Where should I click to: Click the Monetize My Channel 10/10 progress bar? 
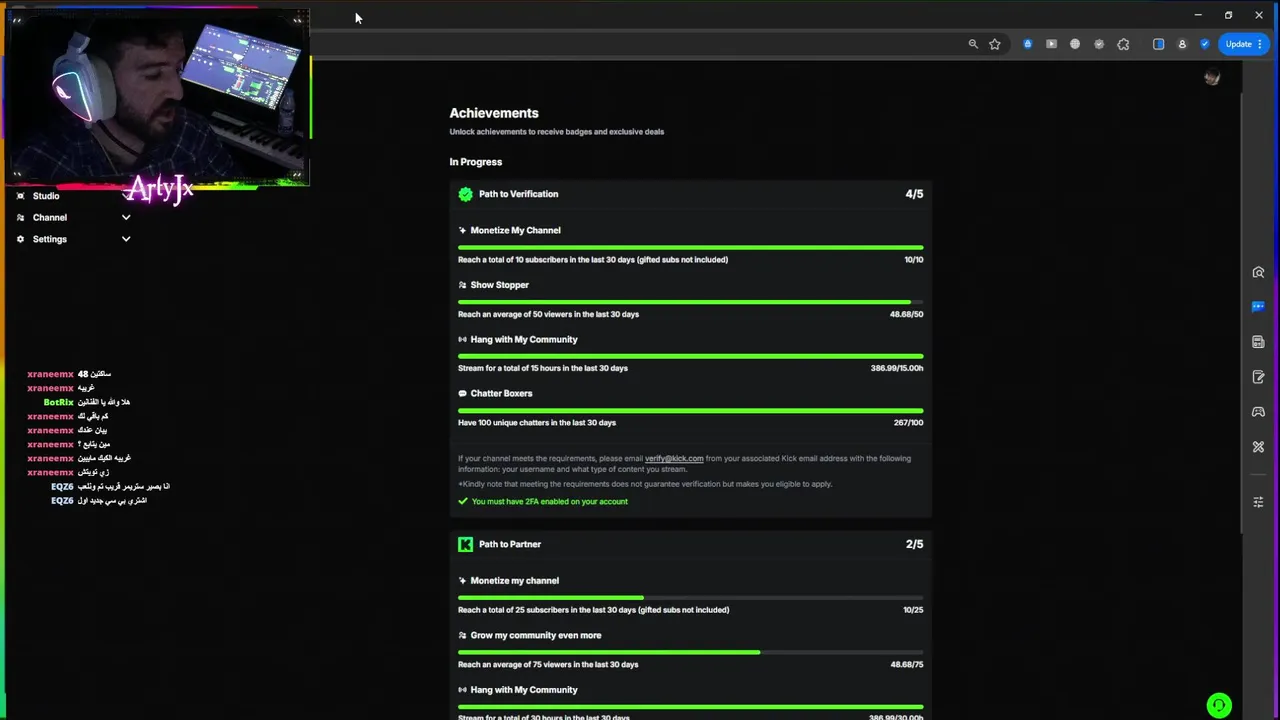pos(691,247)
